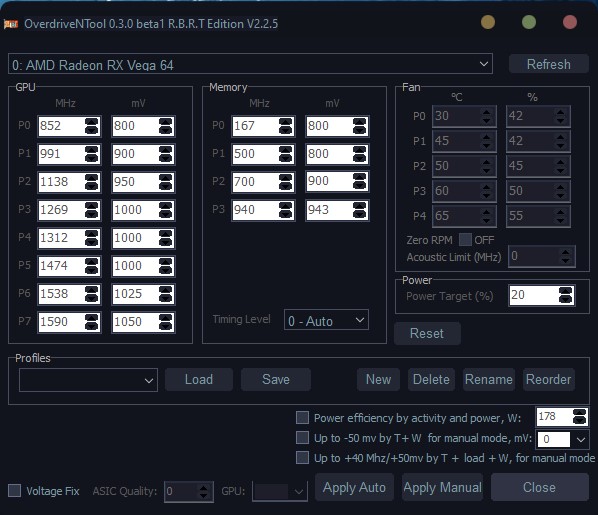
Task: Click the Apply Auto button
Action: [354, 487]
